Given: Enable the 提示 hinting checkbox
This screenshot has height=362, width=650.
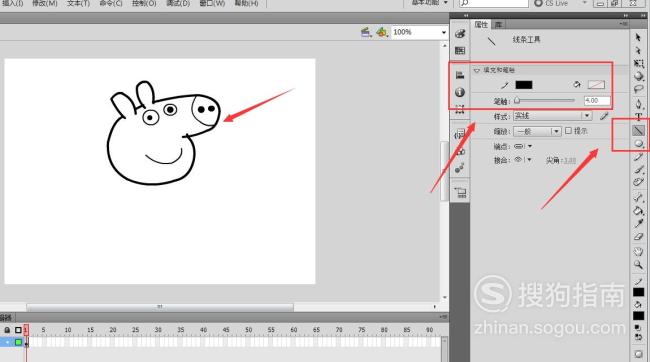Looking at the screenshot, I should tap(568, 131).
